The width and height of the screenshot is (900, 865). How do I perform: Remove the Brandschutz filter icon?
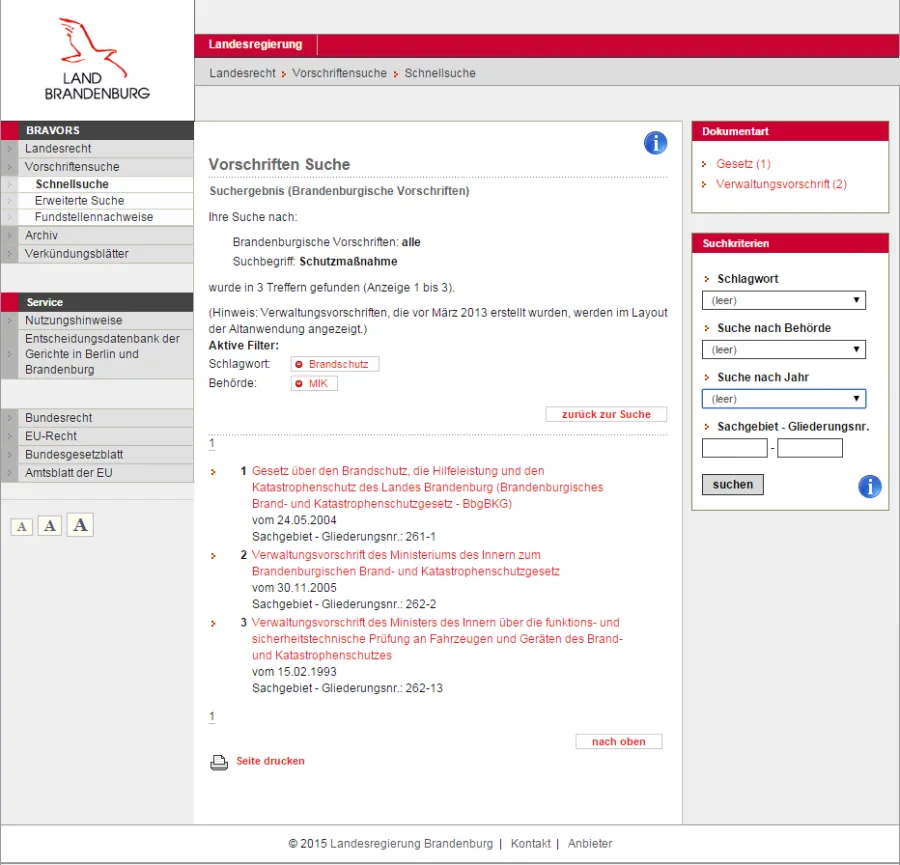[x=298, y=364]
